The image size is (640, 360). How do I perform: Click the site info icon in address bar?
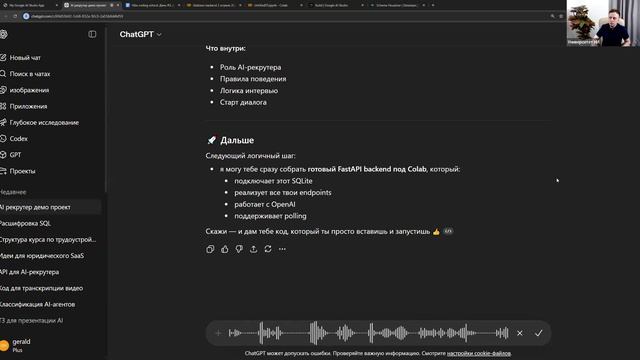pos(26,16)
